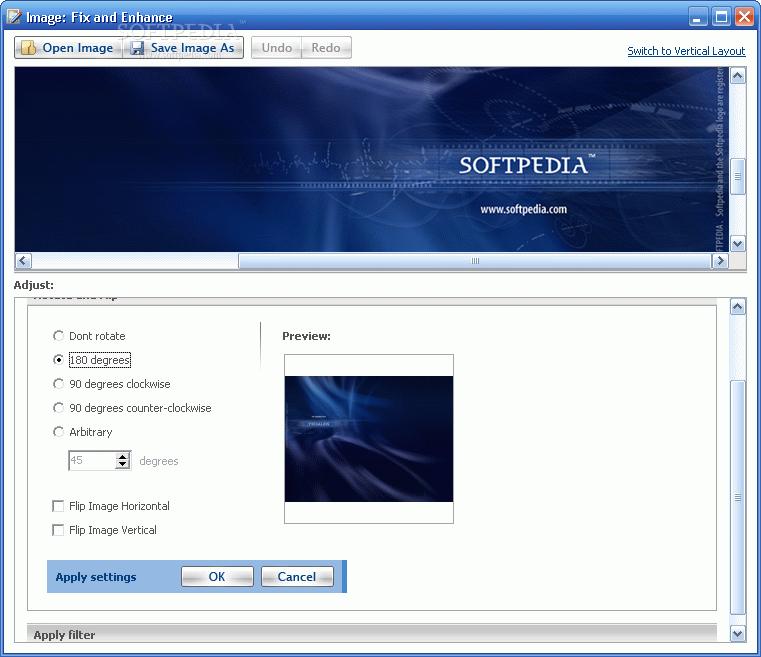Click image viewer scroll down arrow
Screen dimensions: 761x657
click(x=738, y=244)
